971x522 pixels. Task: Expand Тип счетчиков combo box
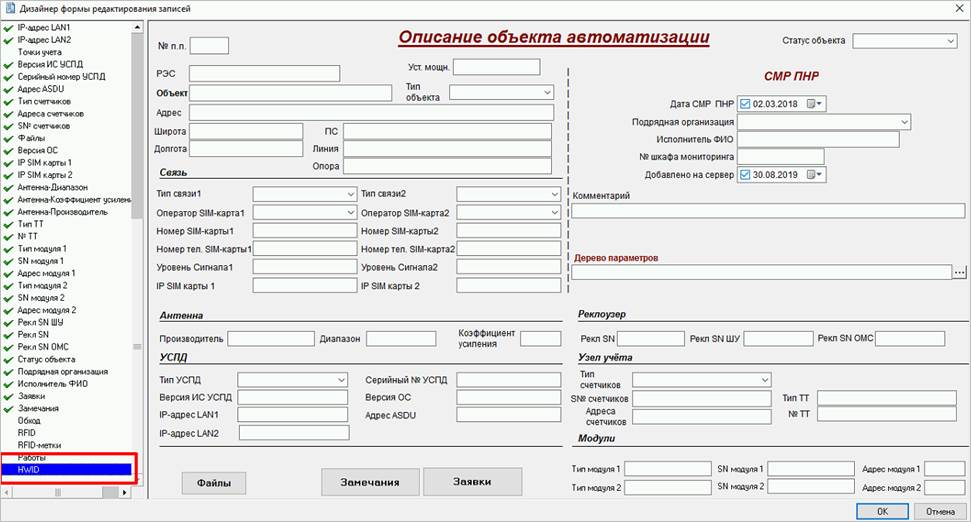coord(765,379)
